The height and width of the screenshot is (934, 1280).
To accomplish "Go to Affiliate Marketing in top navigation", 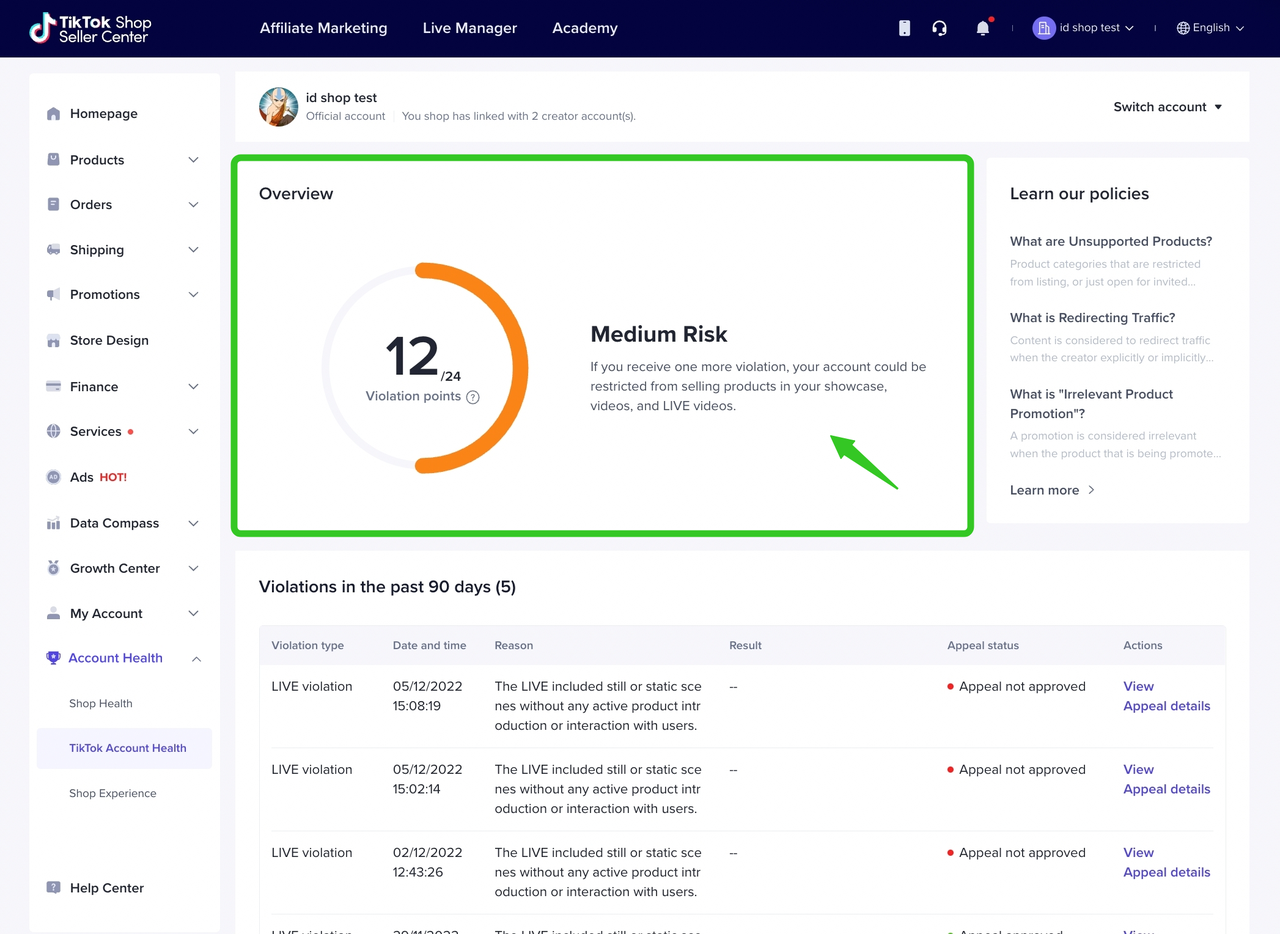I will pos(323,28).
